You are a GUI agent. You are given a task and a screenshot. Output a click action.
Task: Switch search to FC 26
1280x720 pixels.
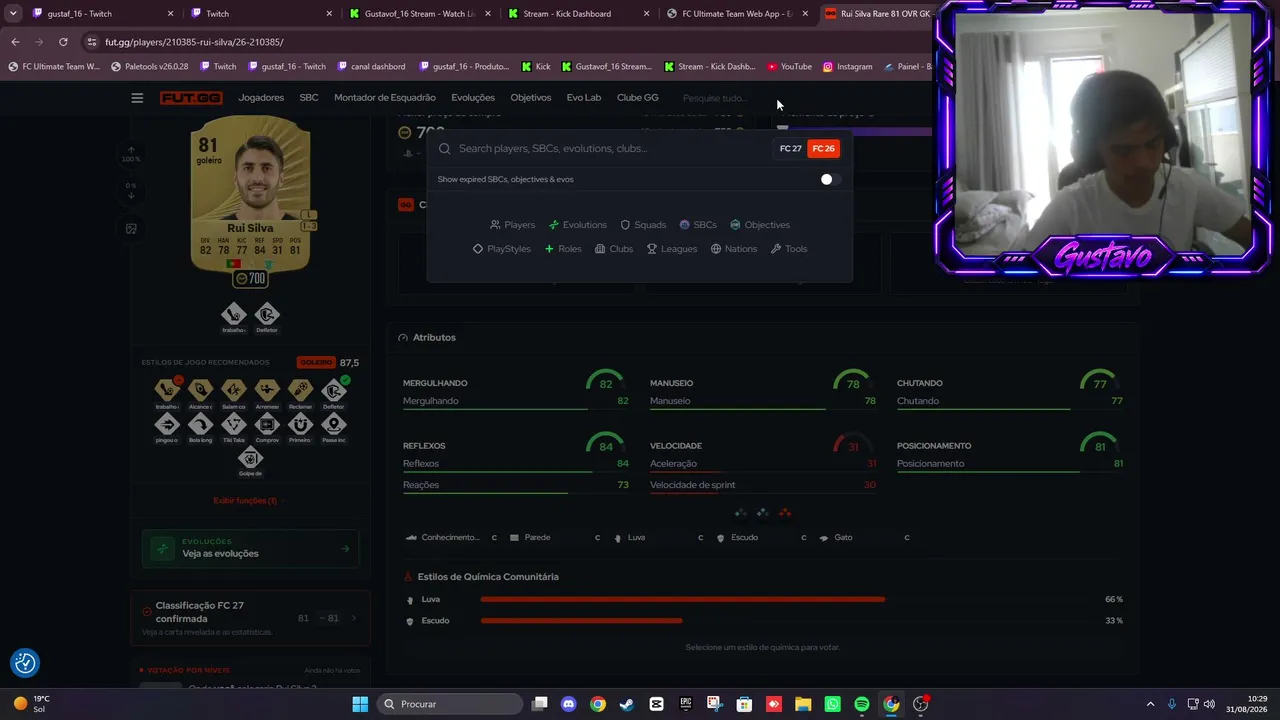pyautogui.click(x=823, y=149)
